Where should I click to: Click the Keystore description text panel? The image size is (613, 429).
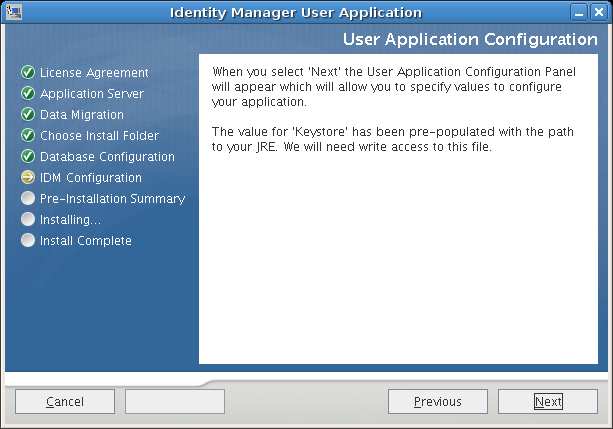(397, 208)
